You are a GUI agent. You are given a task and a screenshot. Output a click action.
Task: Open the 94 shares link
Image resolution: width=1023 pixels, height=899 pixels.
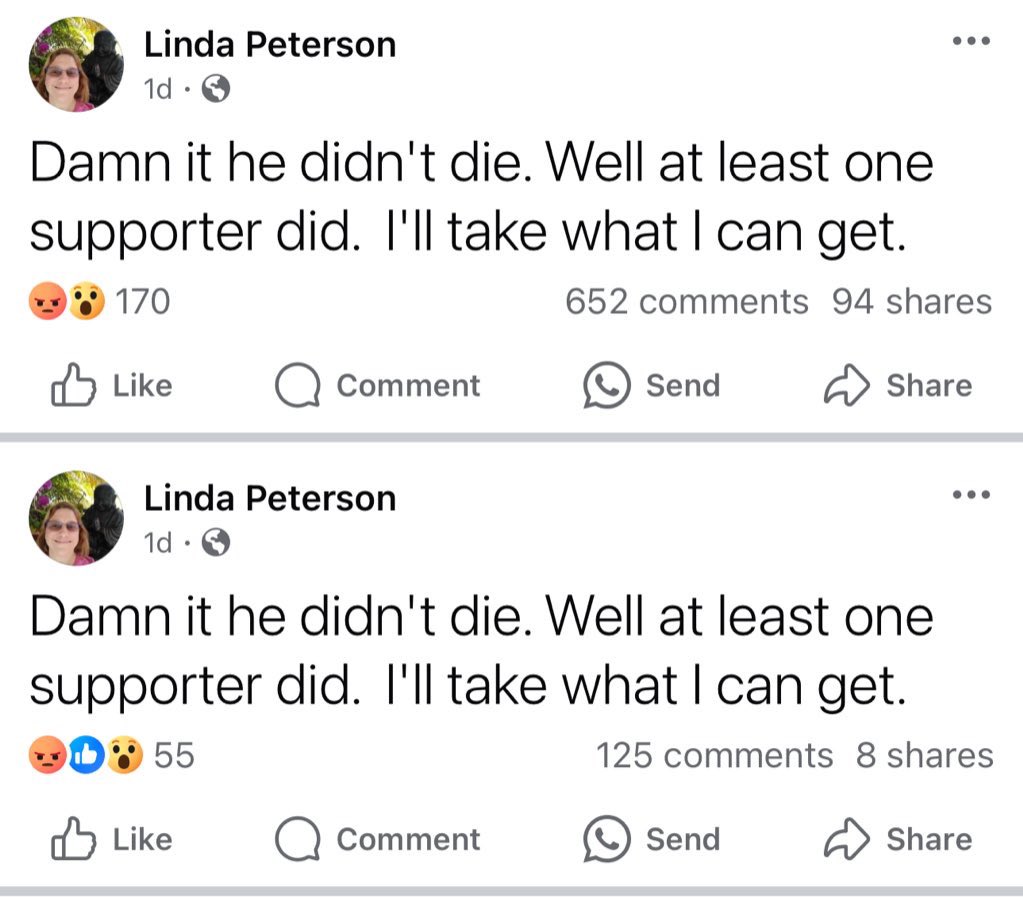click(912, 301)
